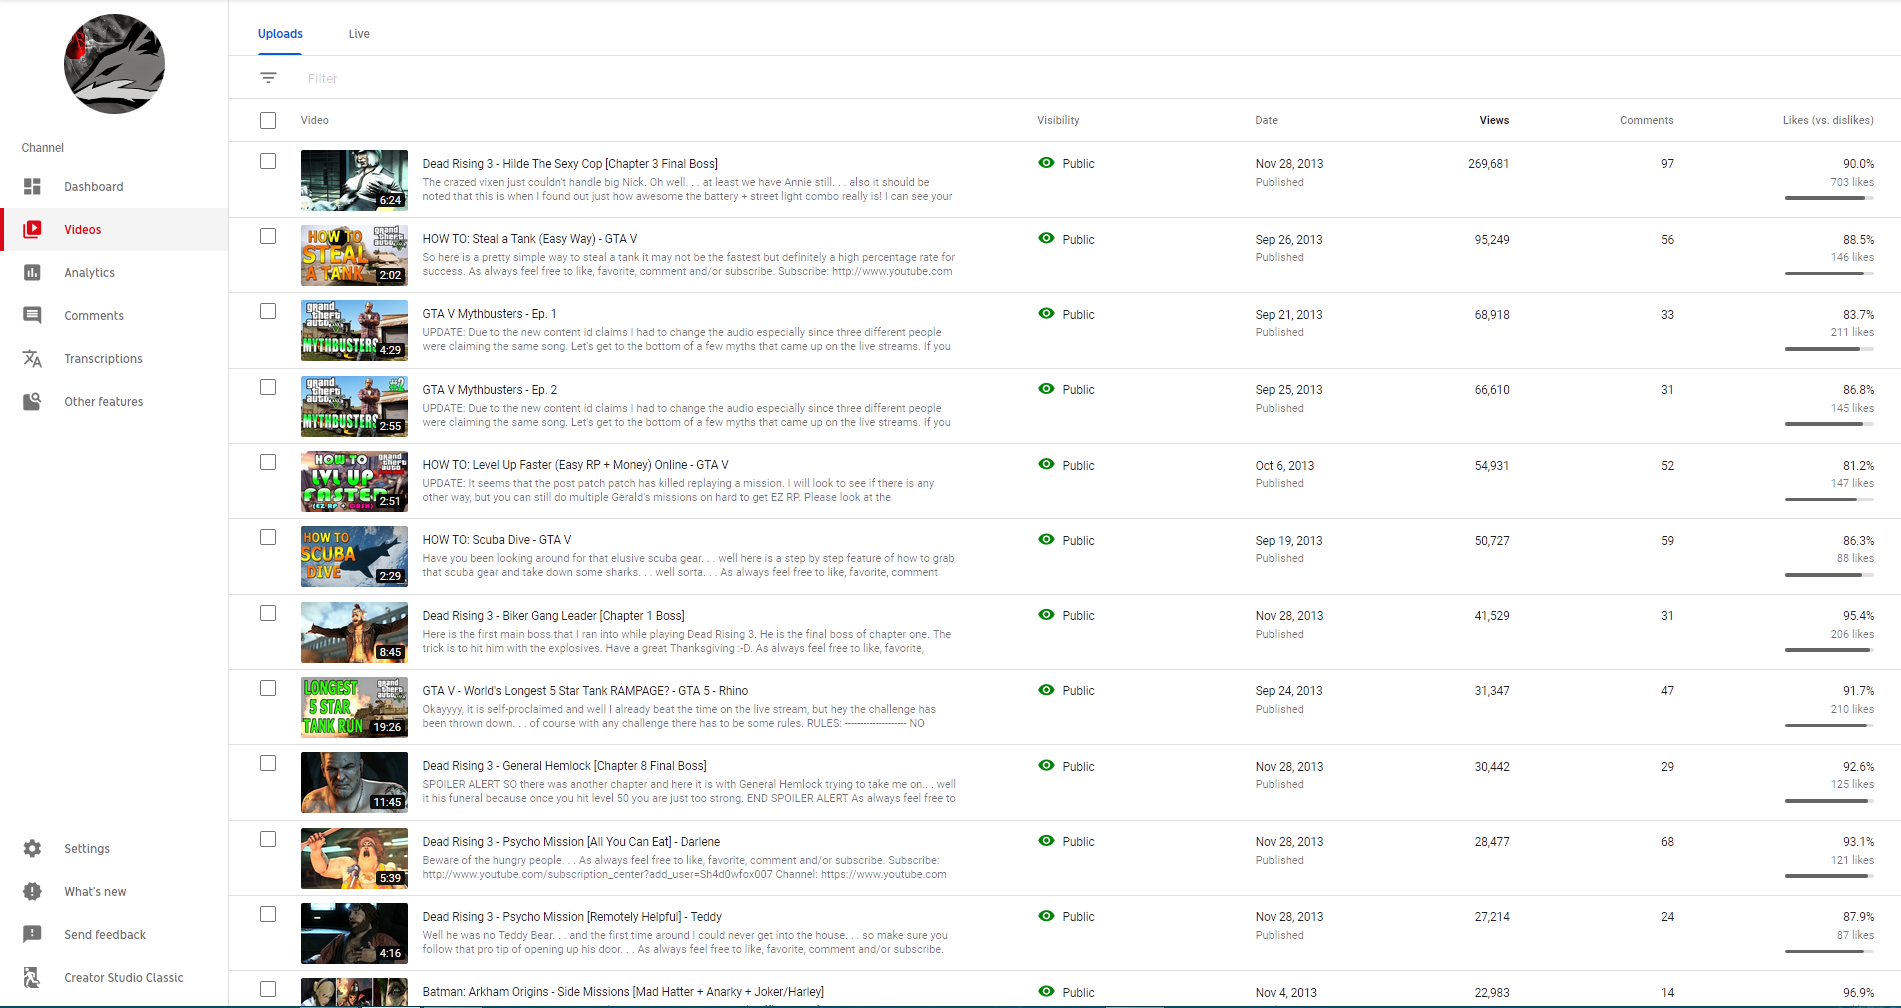Viewport: 1901px width, 1008px height.
Task: Click the eye icon for Teddy Psycho Mission video
Action: pos(1046,916)
